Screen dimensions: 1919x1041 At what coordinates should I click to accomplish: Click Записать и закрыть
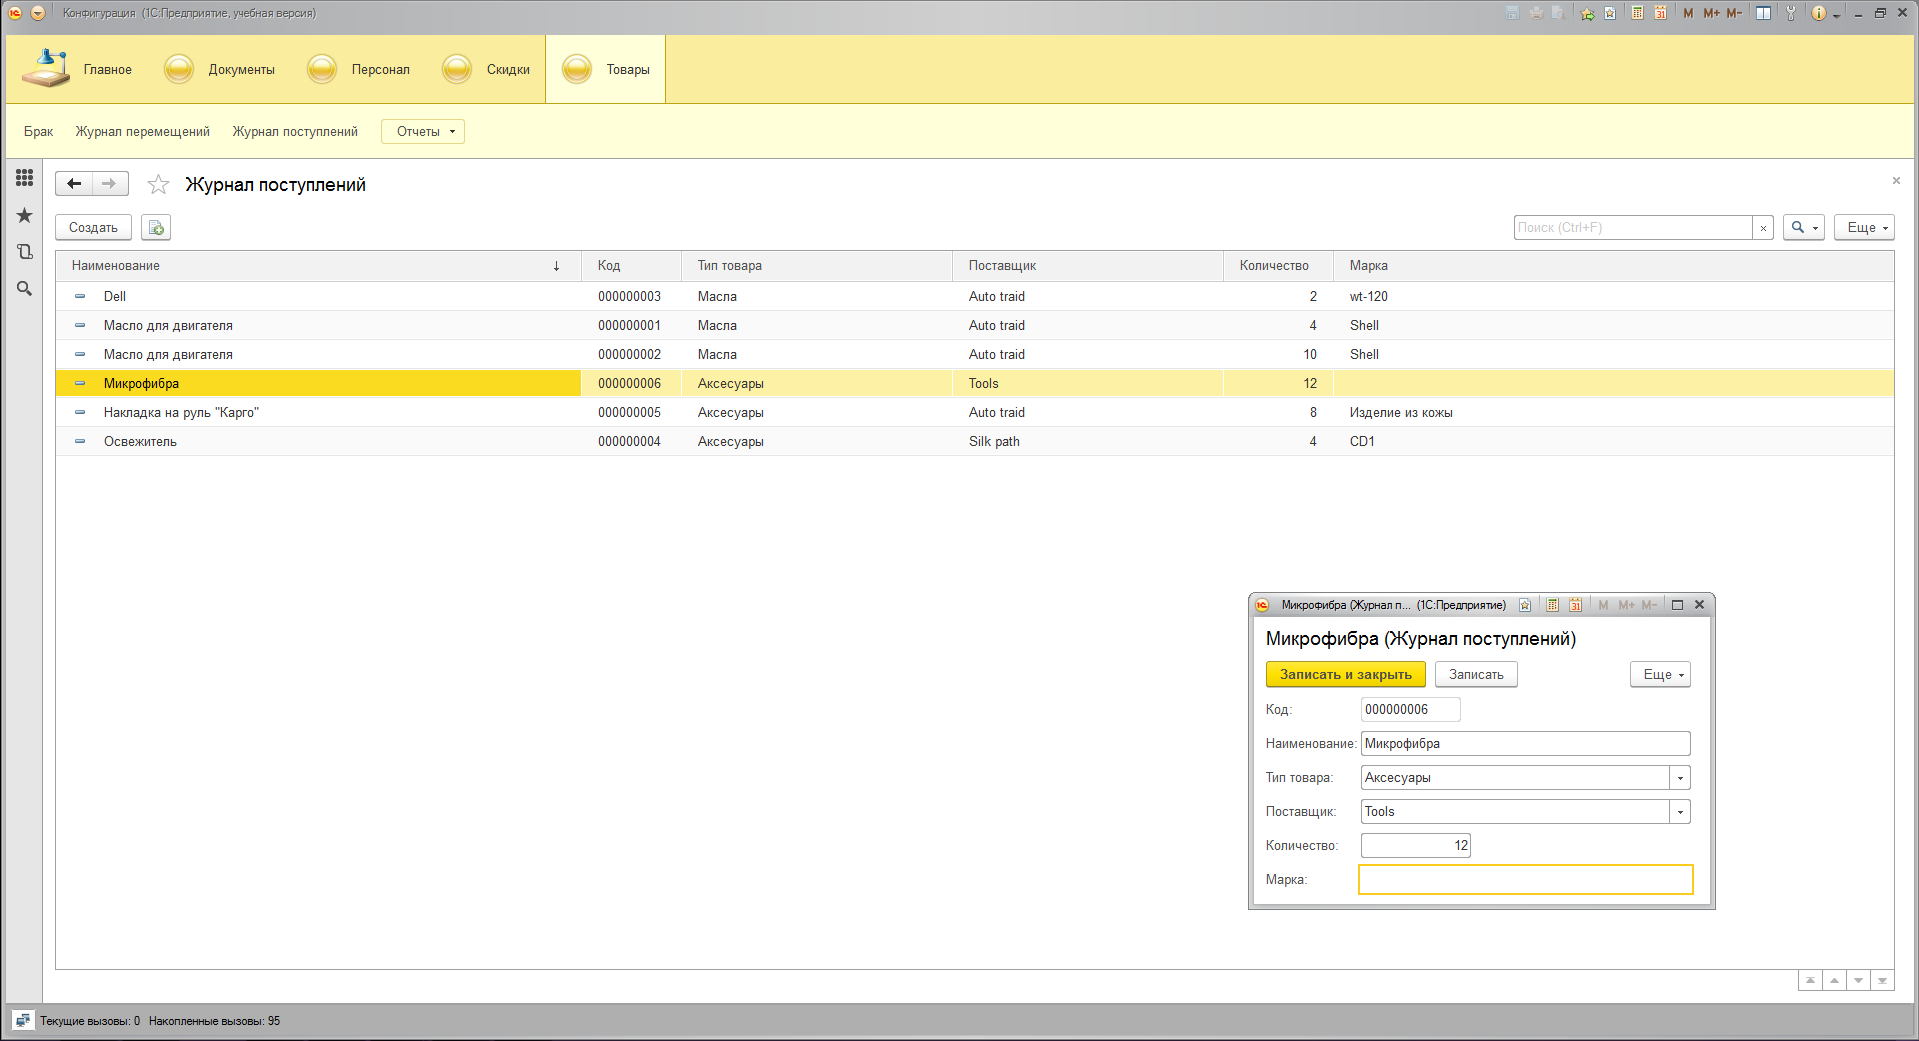click(x=1346, y=675)
